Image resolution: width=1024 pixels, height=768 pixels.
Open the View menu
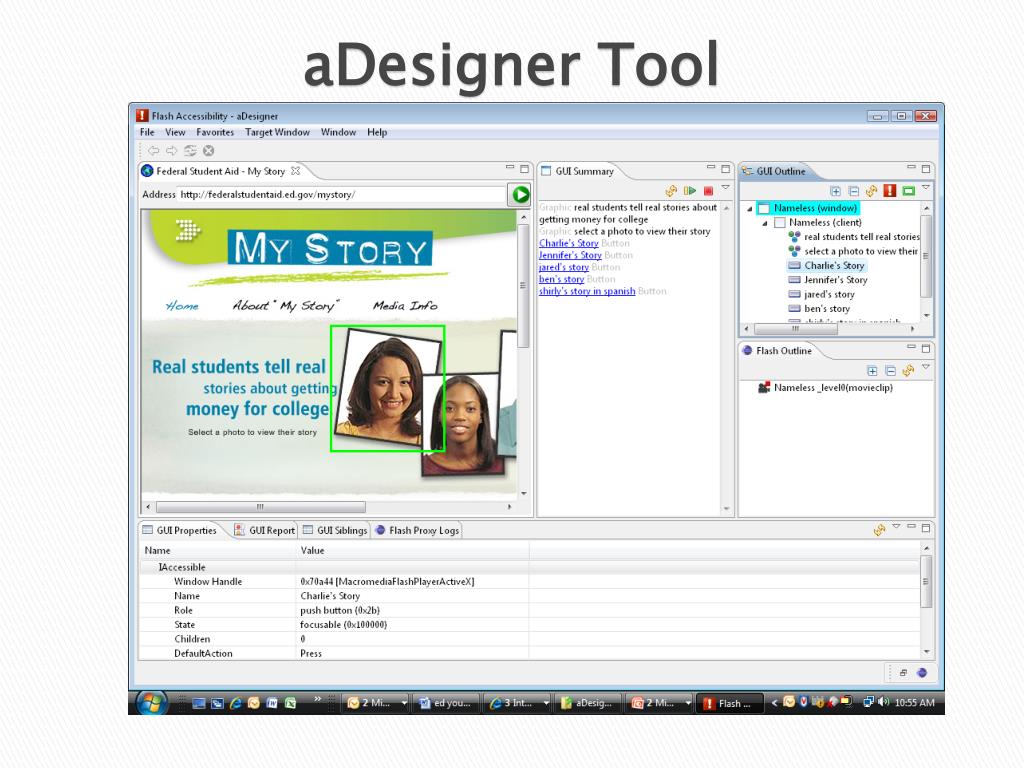click(175, 132)
